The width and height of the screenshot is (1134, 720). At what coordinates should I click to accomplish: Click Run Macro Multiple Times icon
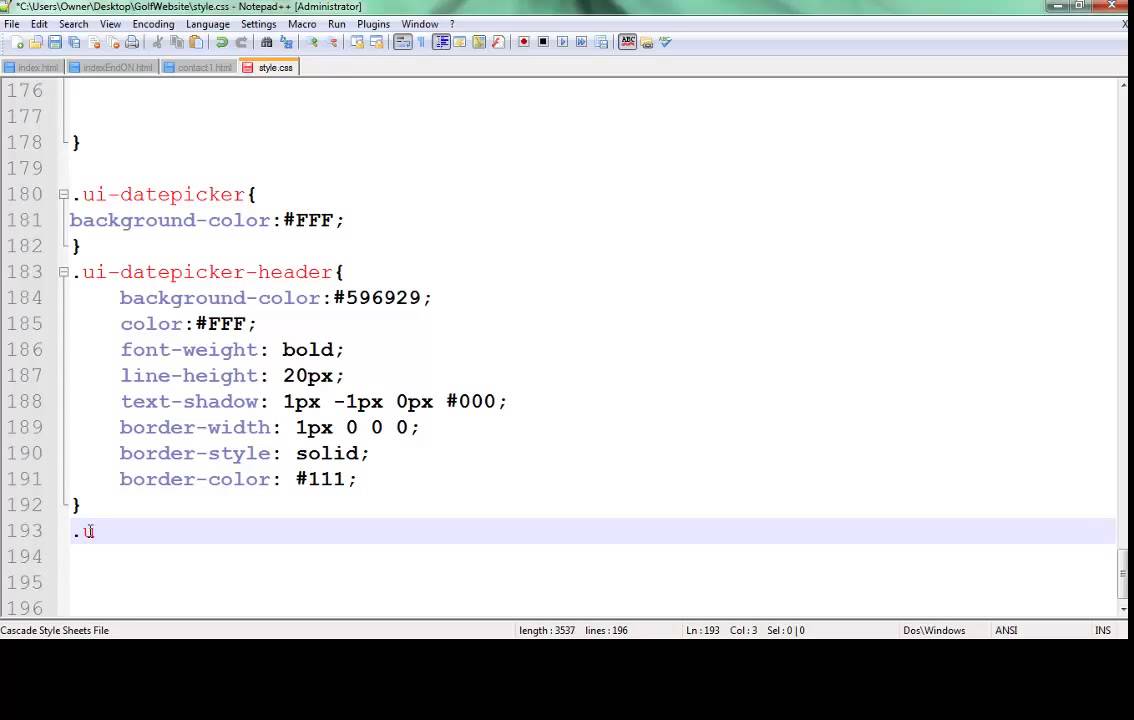coord(581,43)
